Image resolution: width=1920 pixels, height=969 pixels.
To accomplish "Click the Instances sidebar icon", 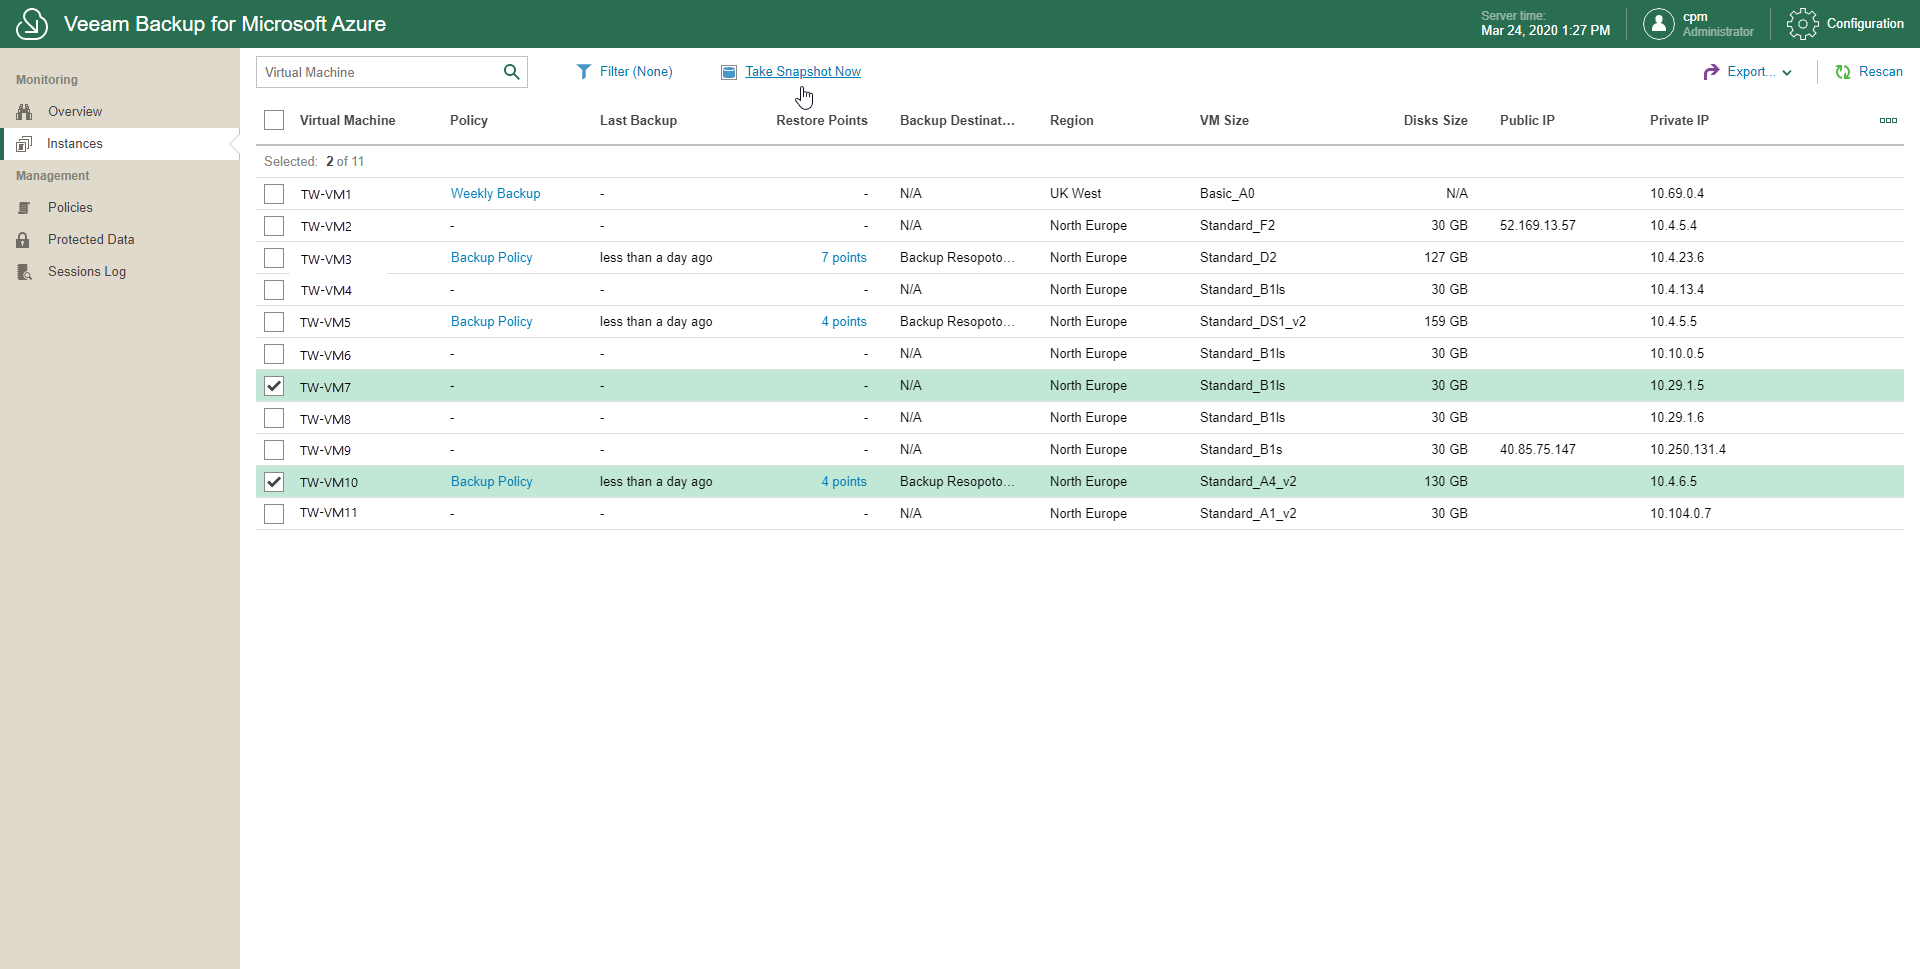I will pyautogui.click(x=24, y=144).
